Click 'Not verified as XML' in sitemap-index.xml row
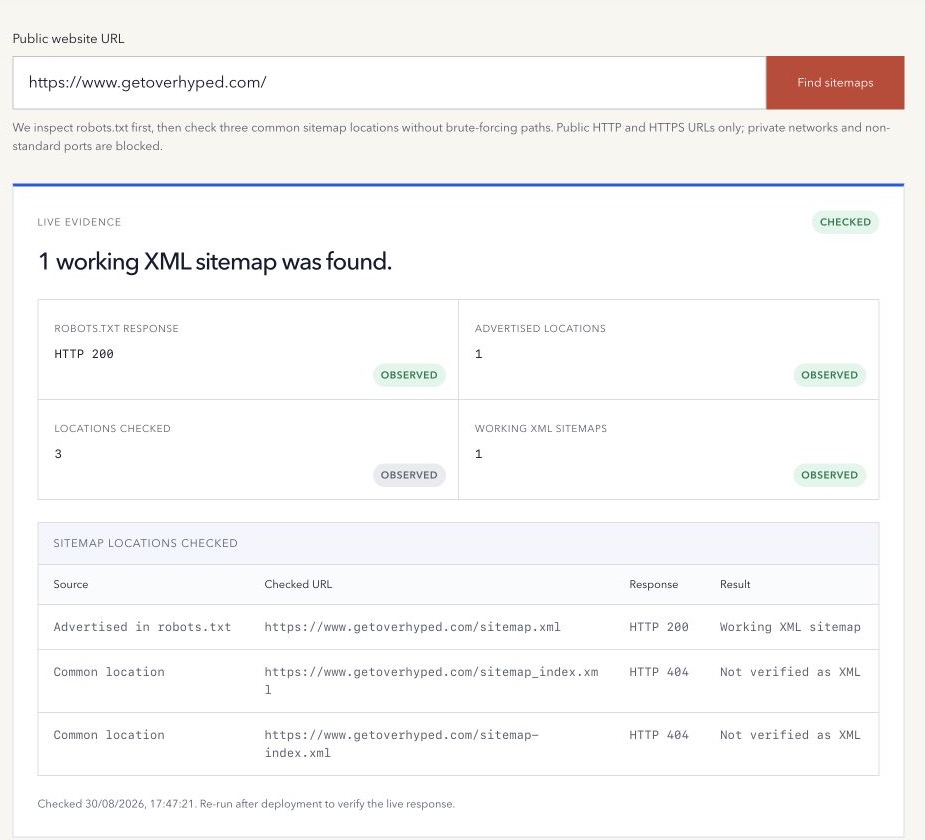 click(790, 735)
